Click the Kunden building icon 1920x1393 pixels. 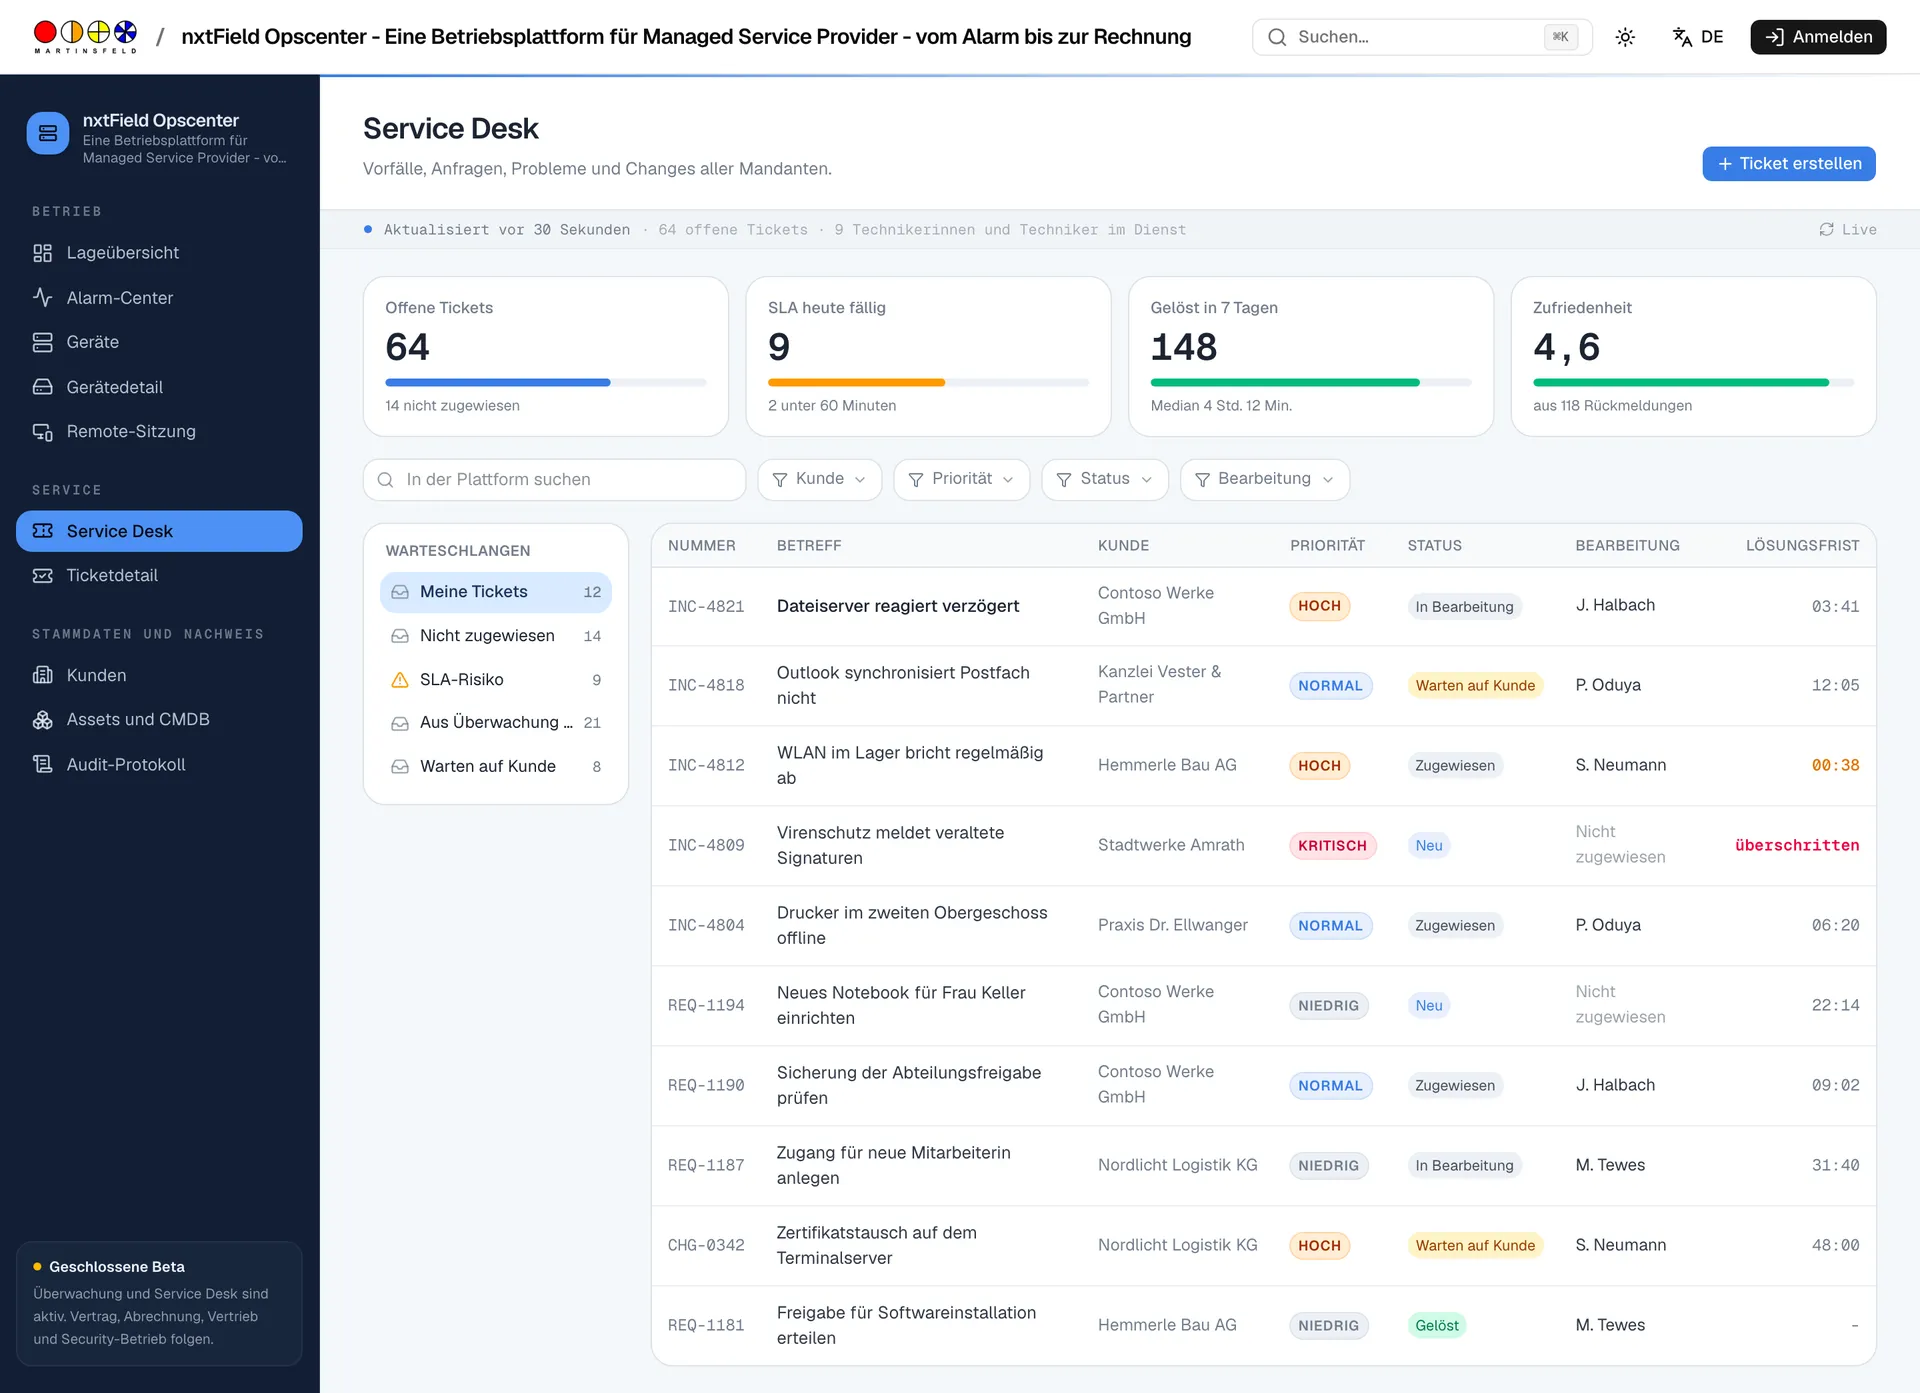(42, 675)
